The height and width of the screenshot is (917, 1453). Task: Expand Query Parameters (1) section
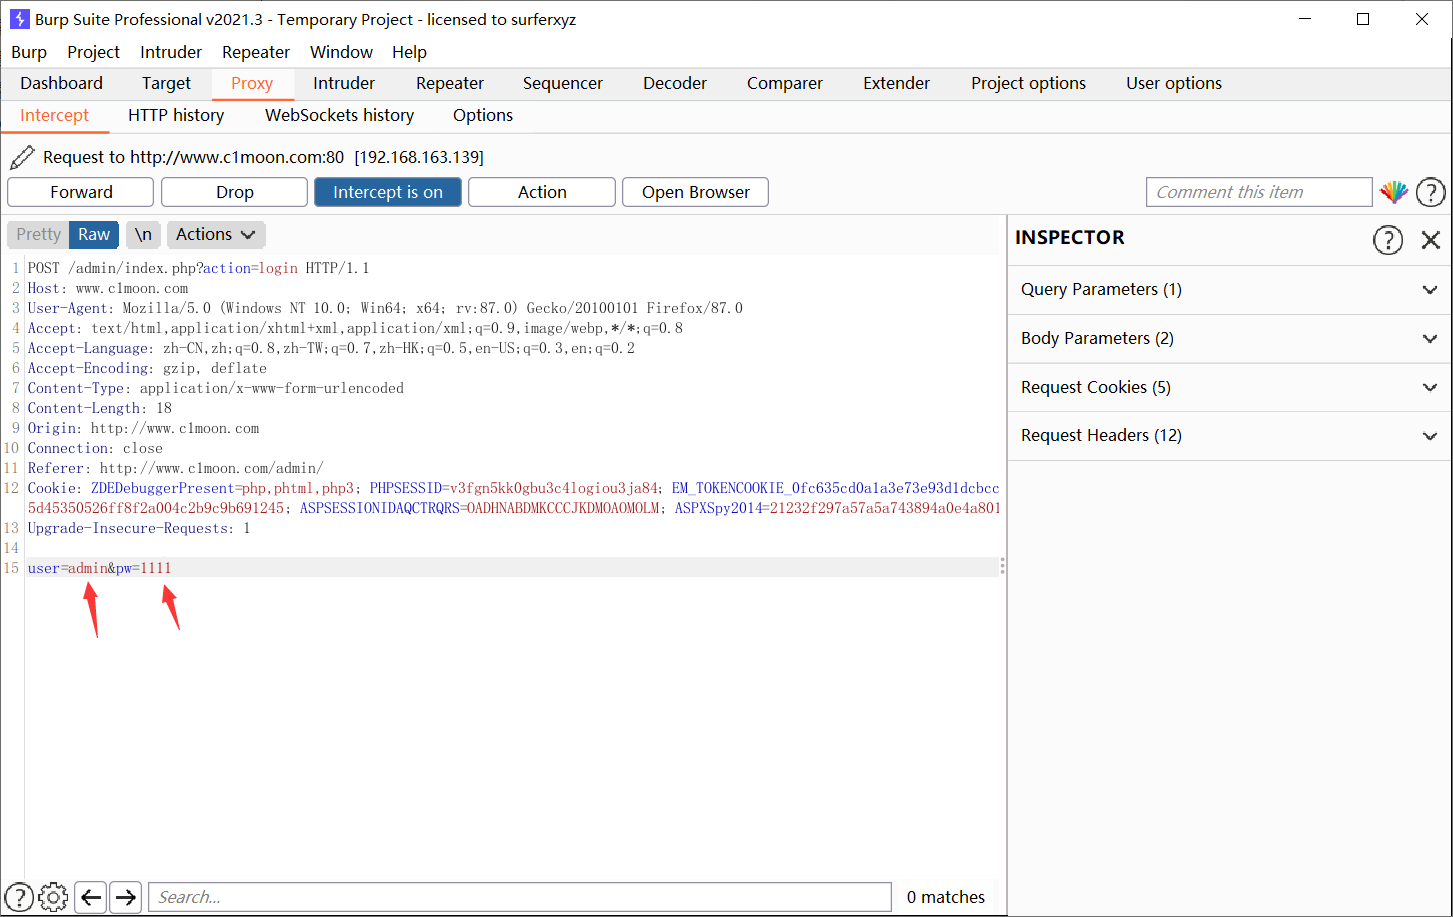coord(1229,289)
